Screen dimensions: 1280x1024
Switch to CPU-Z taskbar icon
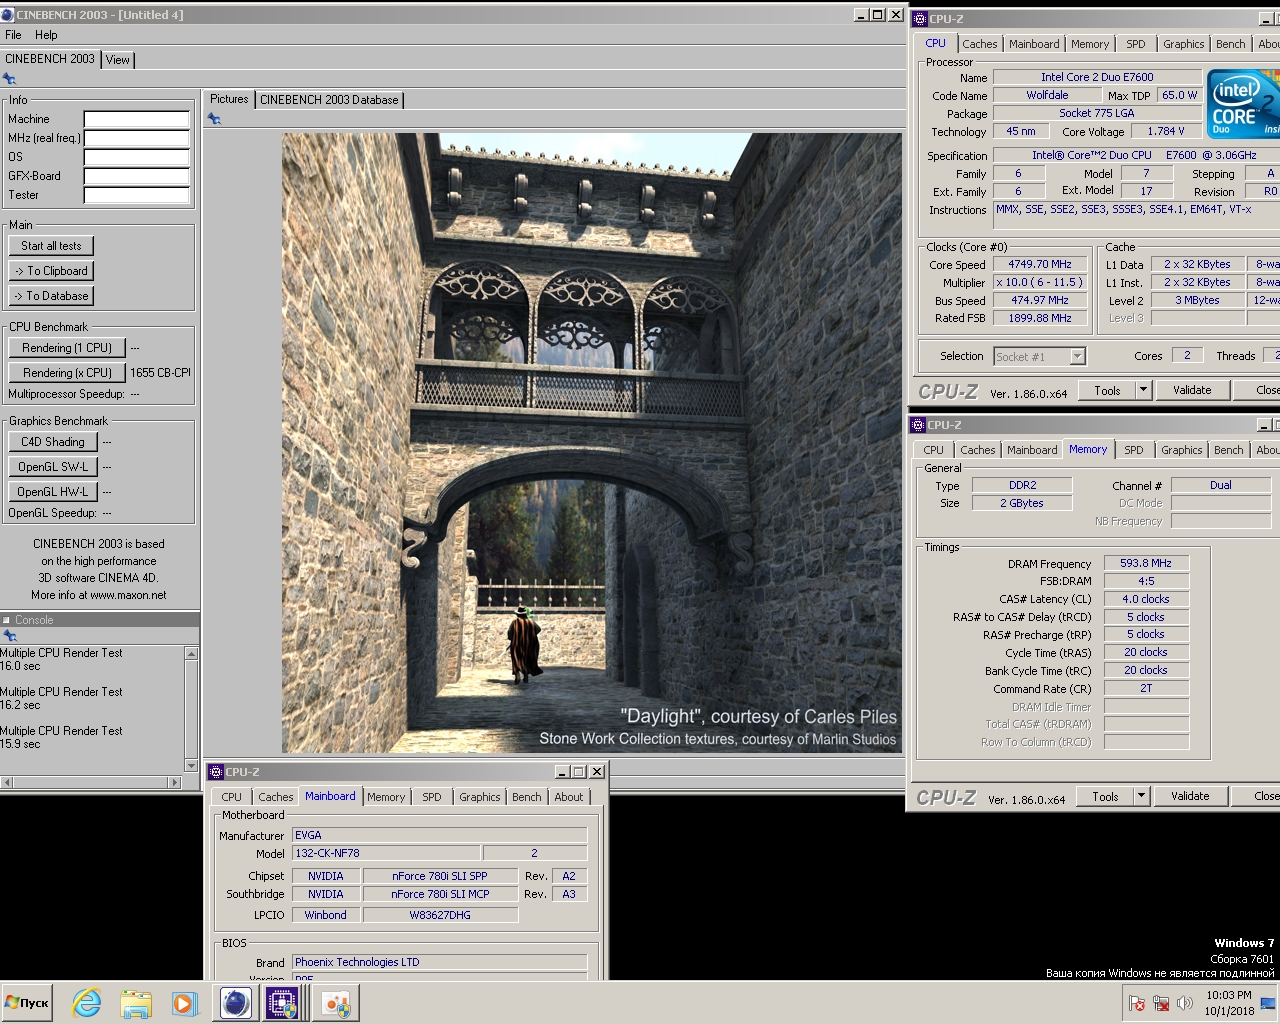283,1003
